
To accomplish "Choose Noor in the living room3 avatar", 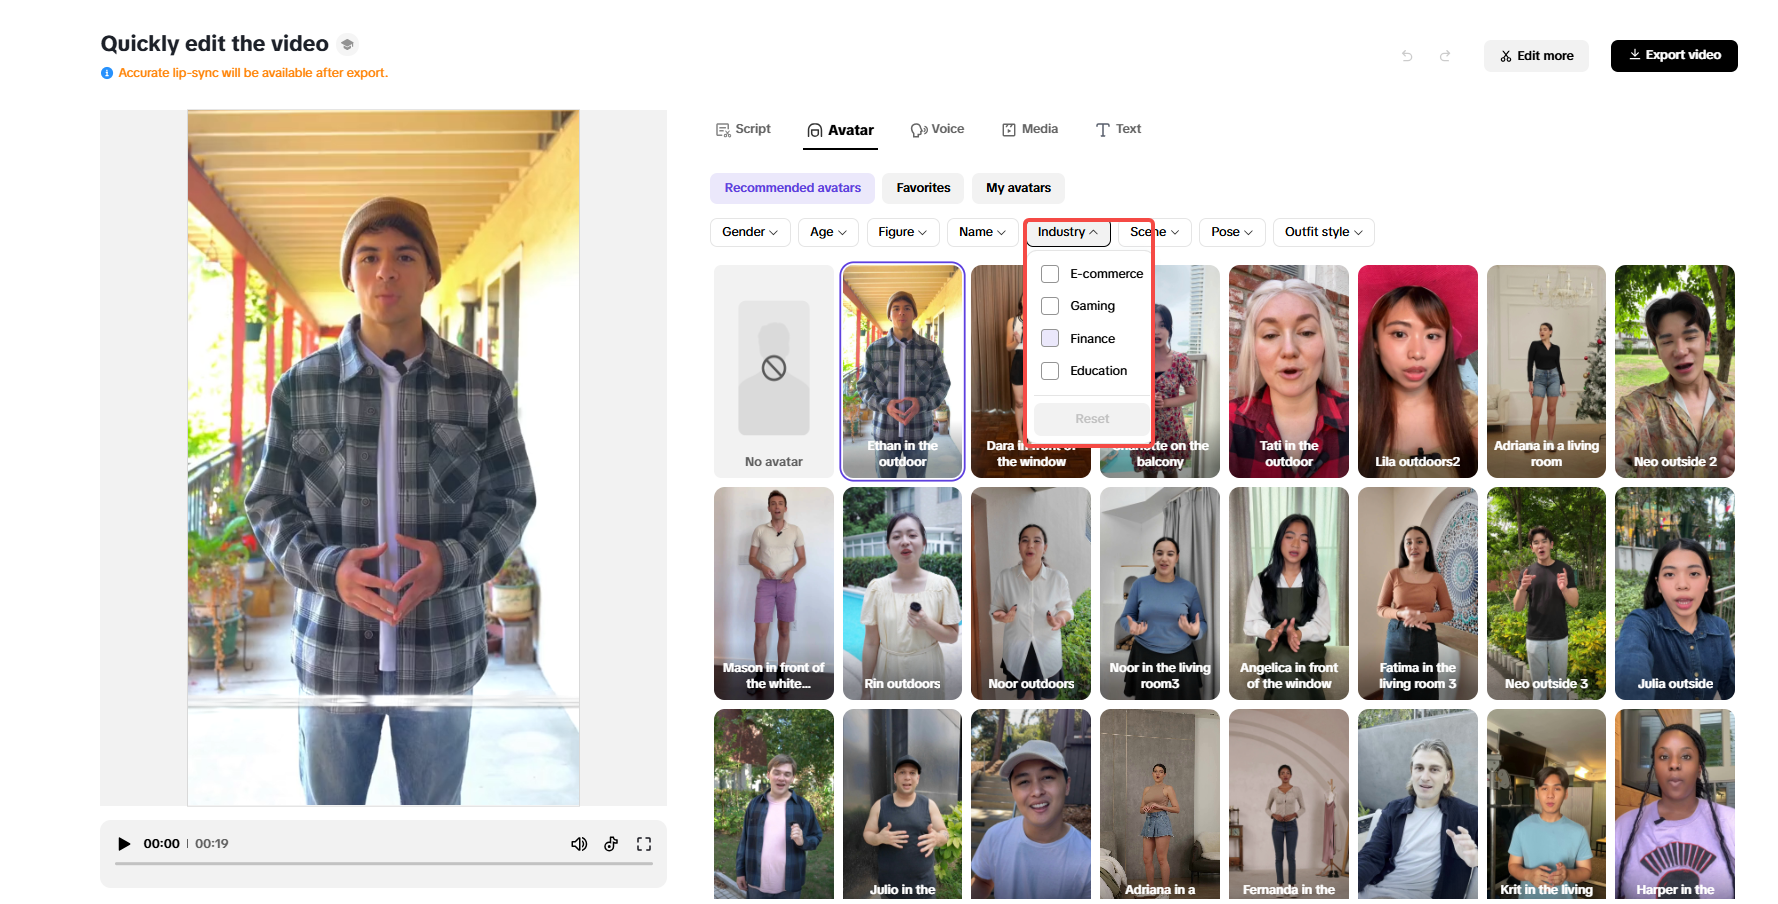I will (1160, 593).
